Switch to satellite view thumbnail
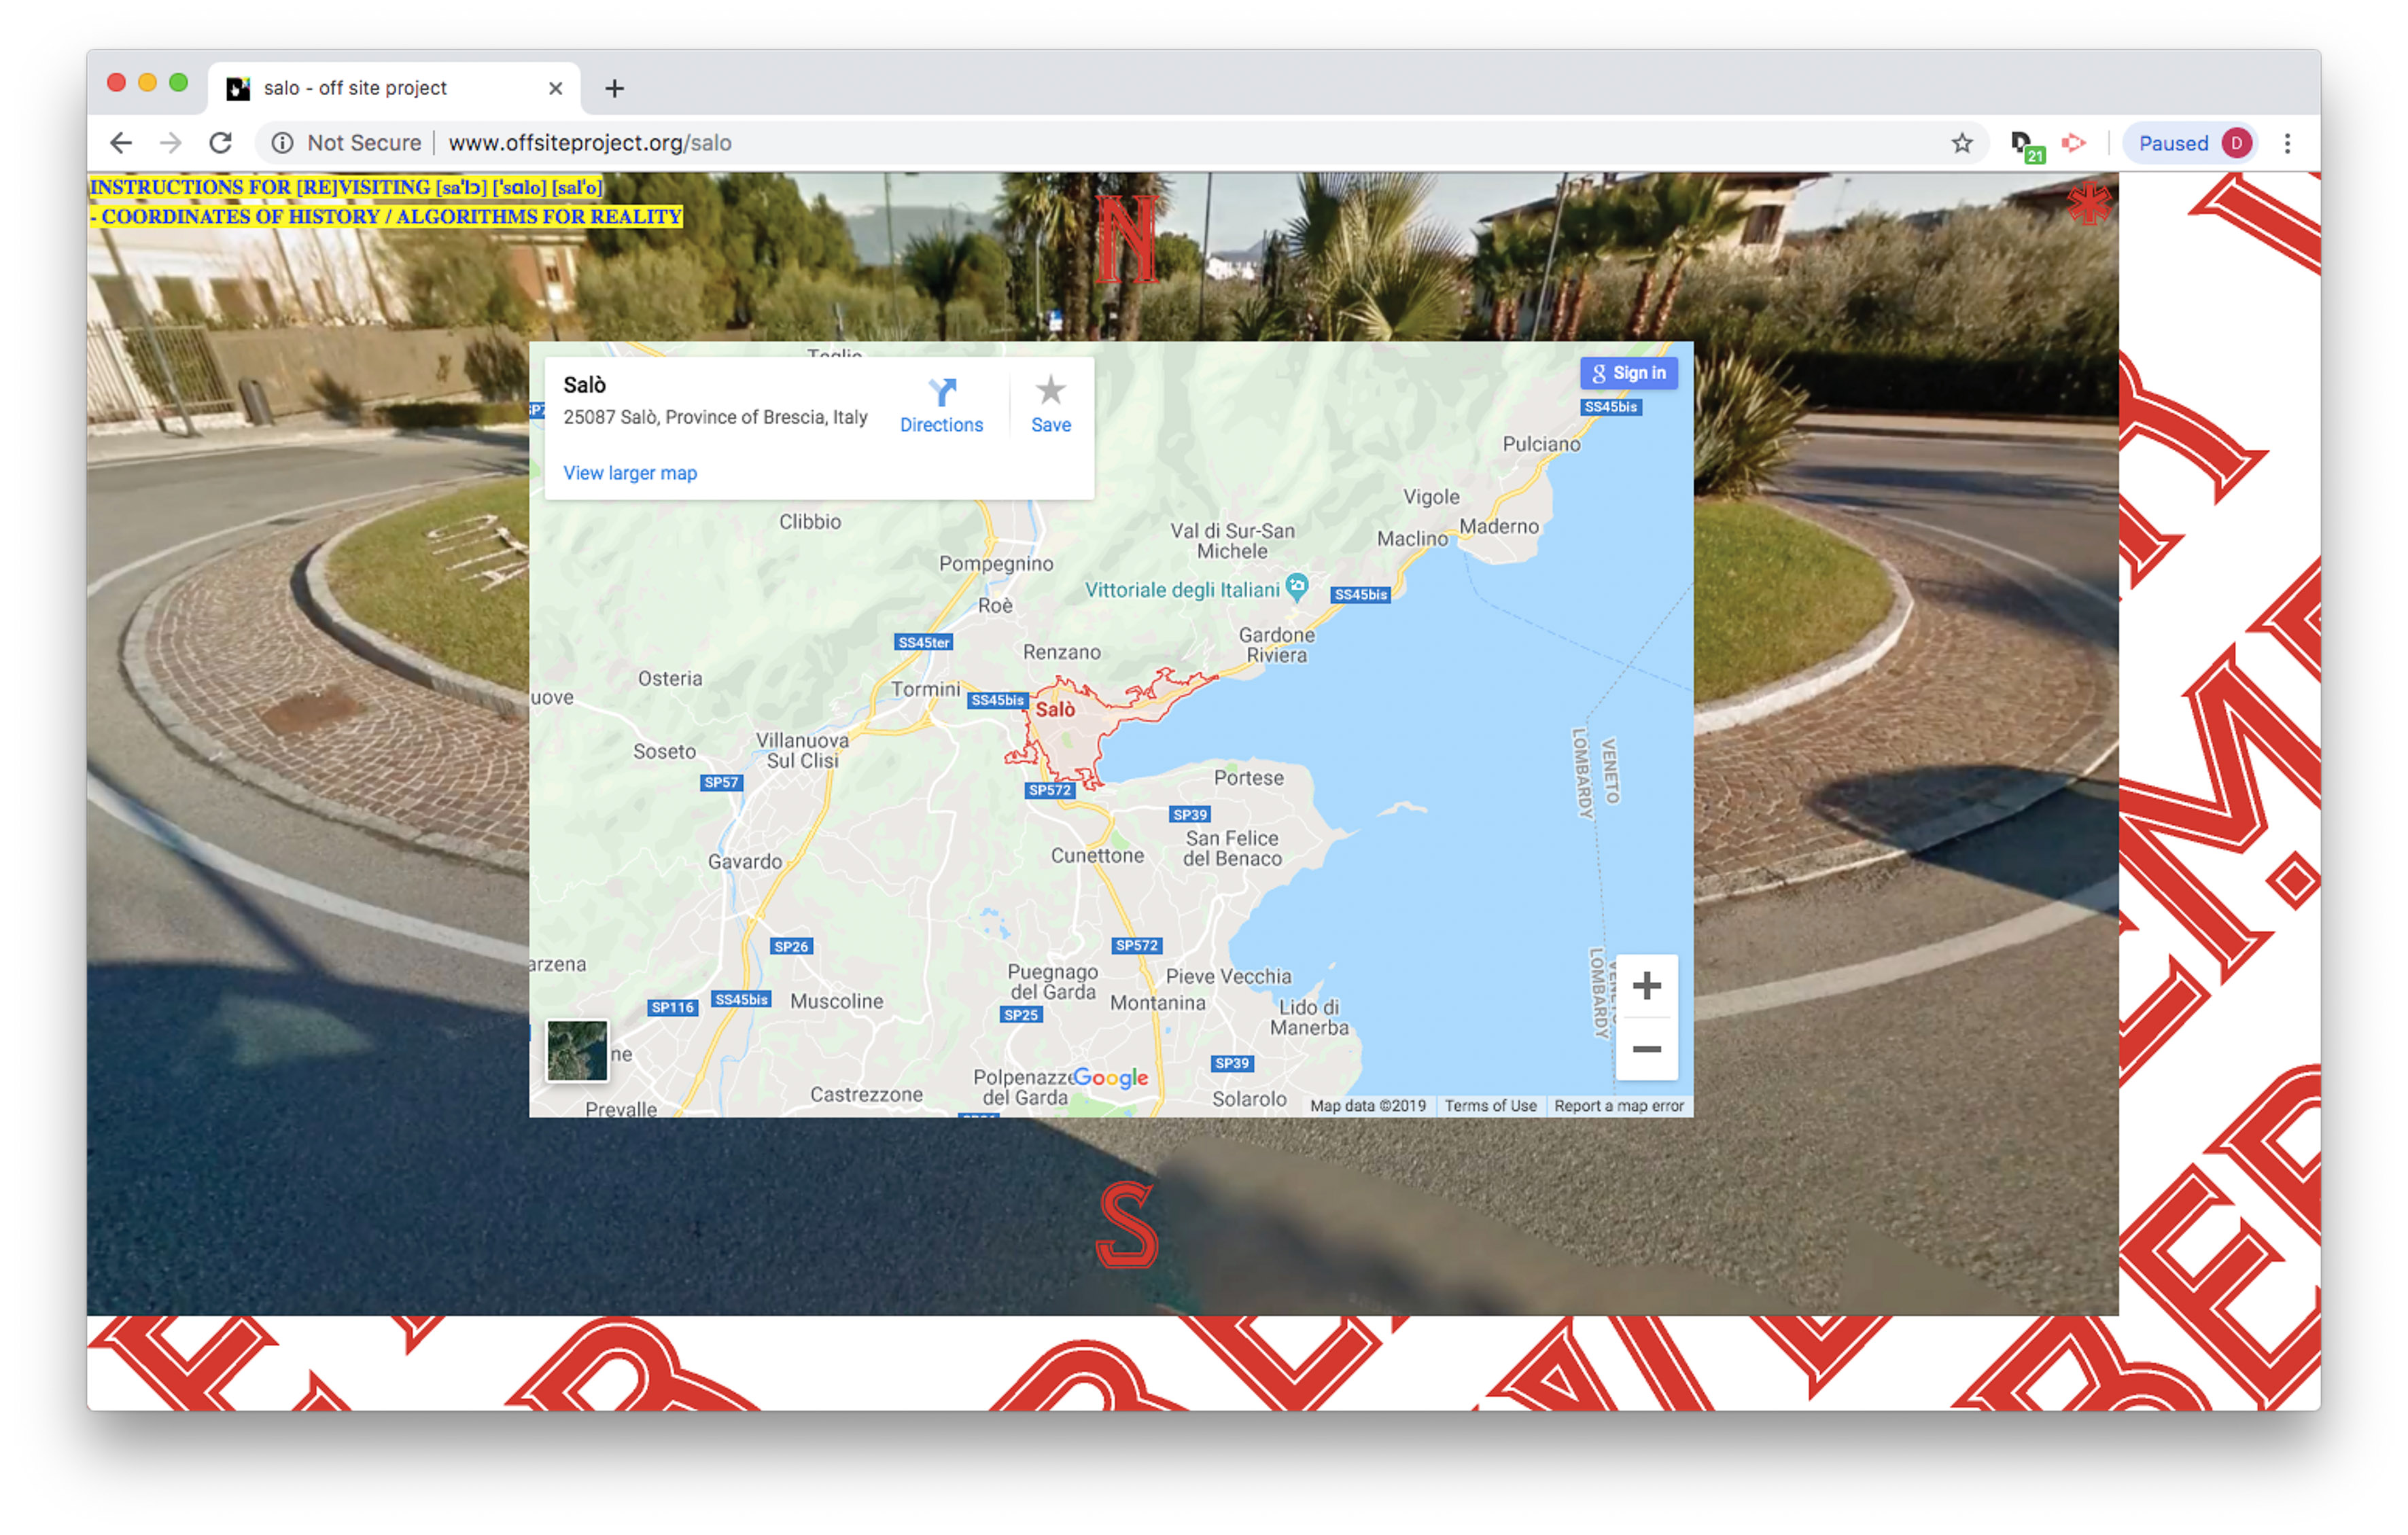Image resolution: width=2408 pixels, height=1535 pixels. 577,1050
